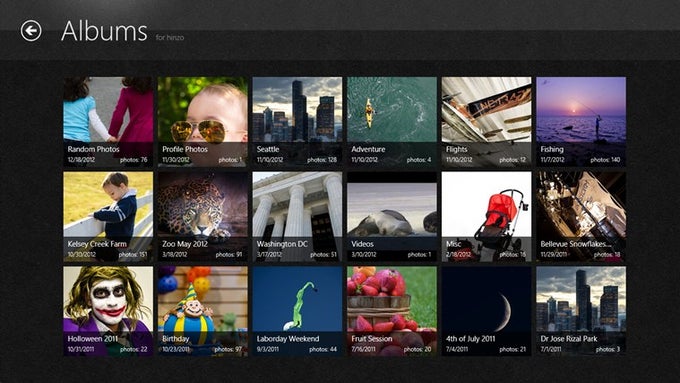Open the Fishing album tile
The height and width of the screenshot is (383, 680).
581,122
